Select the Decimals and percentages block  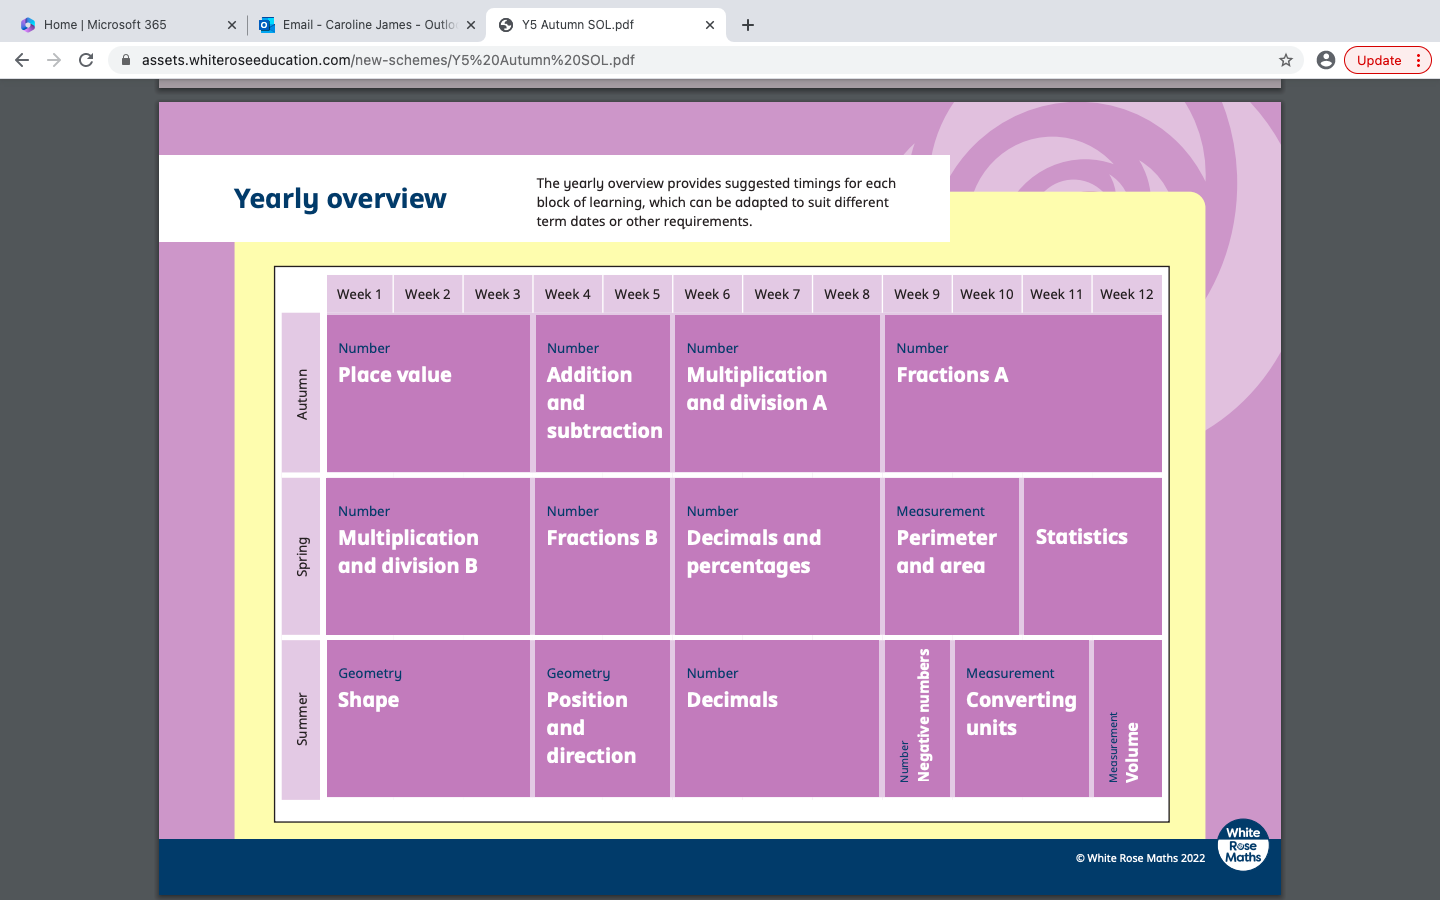pyautogui.click(x=777, y=556)
